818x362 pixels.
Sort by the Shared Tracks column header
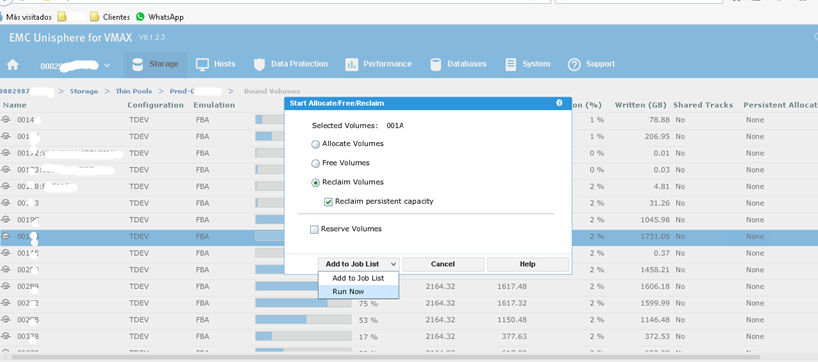pyautogui.click(x=703, y=105)
